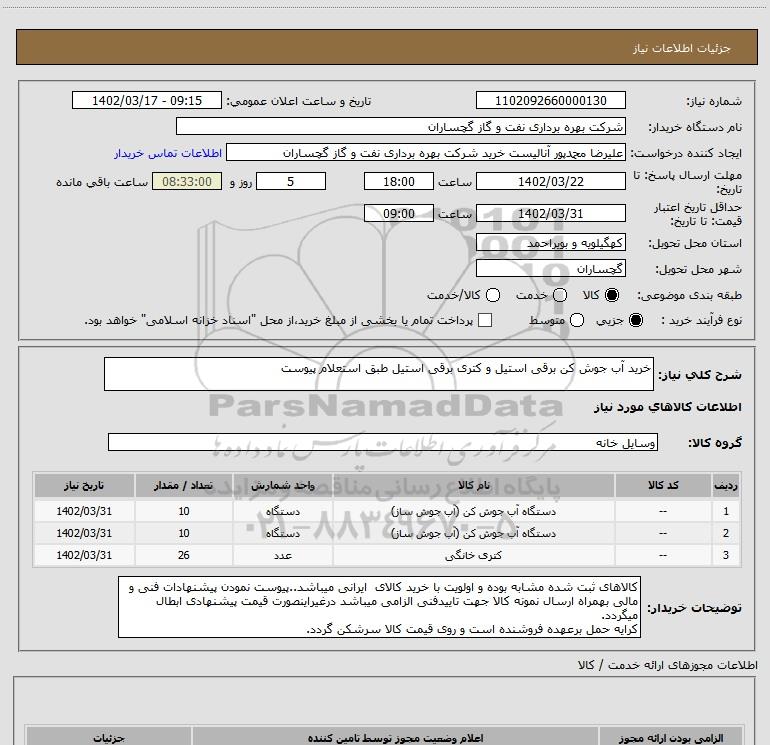Click the الزامی بودن ارائه مجوز column header
Viewport: 770px width, 745px height.
[671, 738]
